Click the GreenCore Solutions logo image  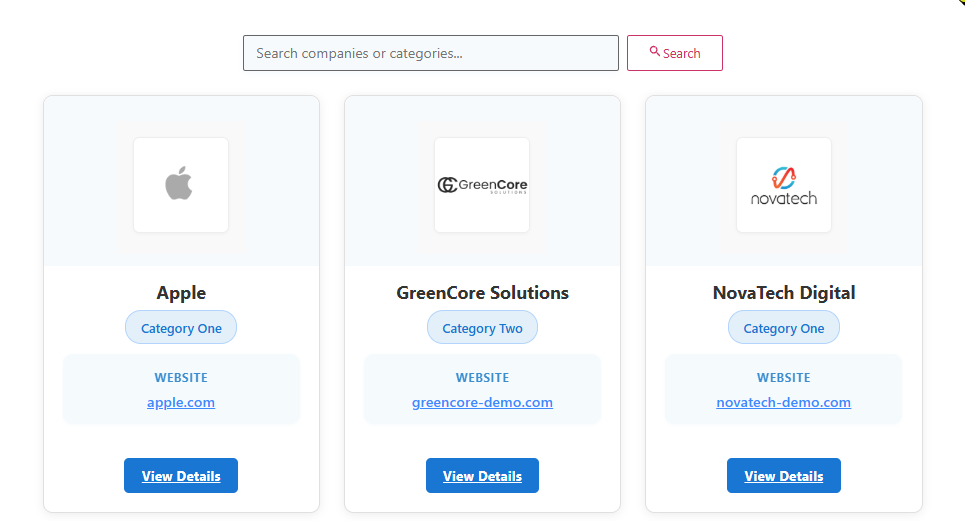[x=482, y=185]
